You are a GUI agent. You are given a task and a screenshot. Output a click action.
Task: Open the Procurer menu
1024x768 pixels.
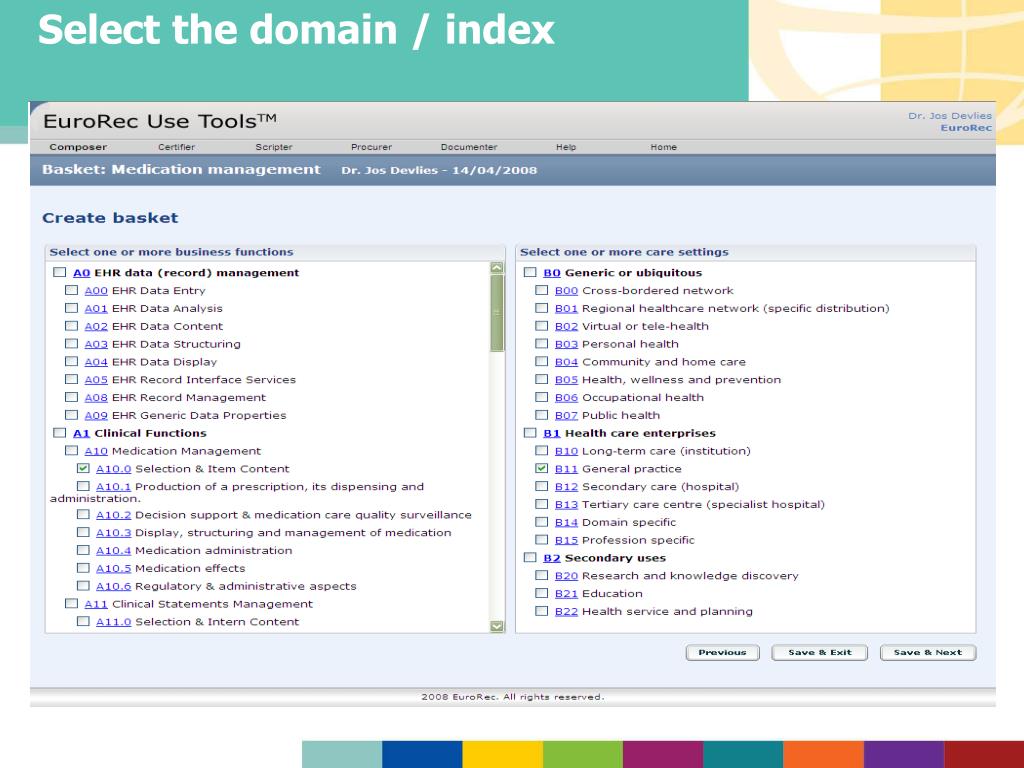point(372,147)
